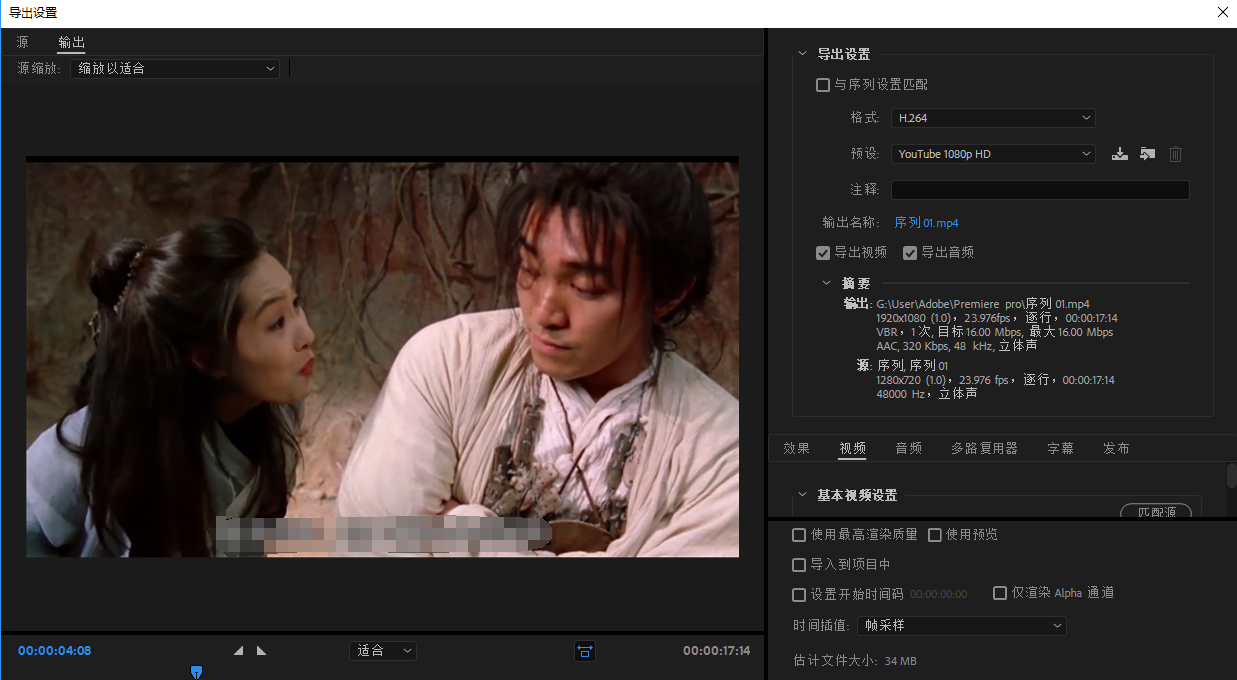Screen dimensions: 1237x680
Task: Open the 发布 tab
Action: (1117, 449)
